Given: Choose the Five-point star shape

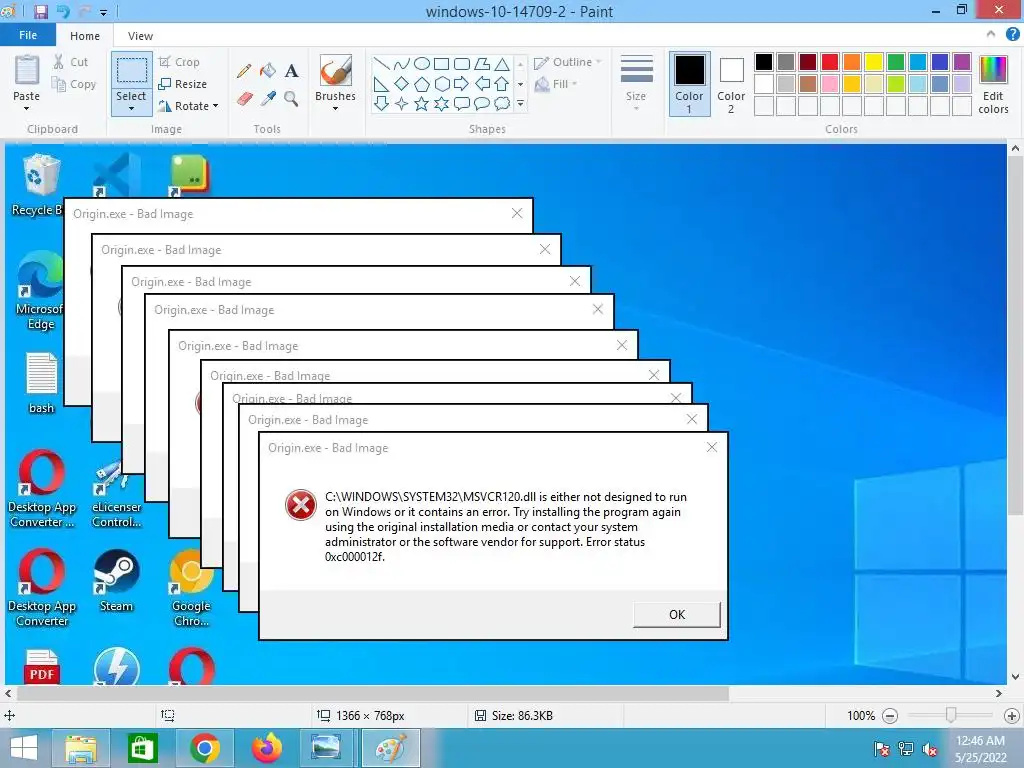Looking at the screenshot, I should click(422, 104).
